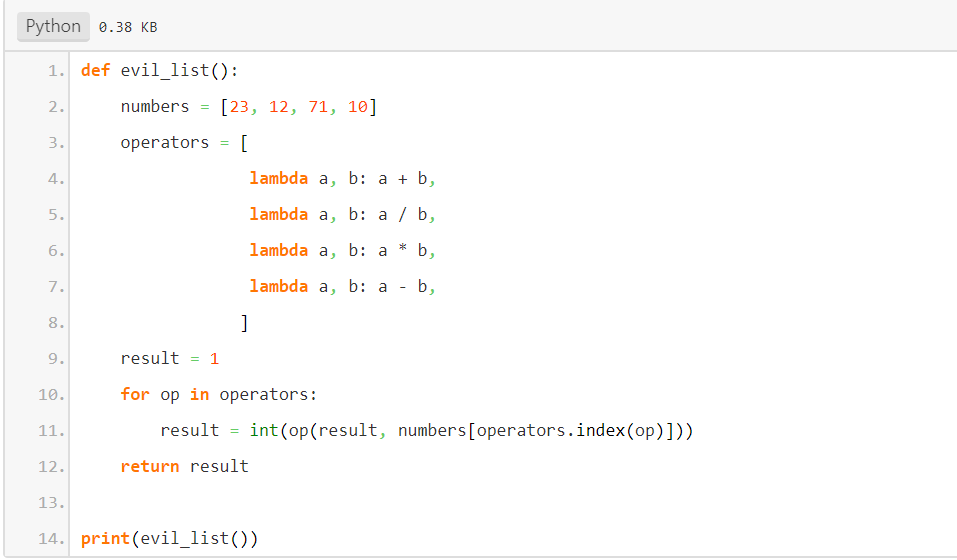
Task: Click the 0.38 KB file size label
Action: point(128,27)
